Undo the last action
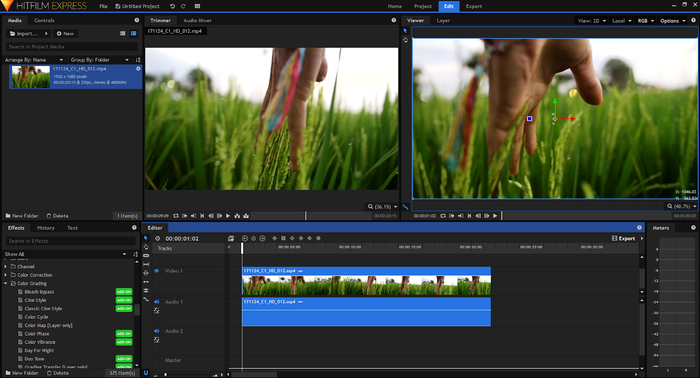 [173, 6]
